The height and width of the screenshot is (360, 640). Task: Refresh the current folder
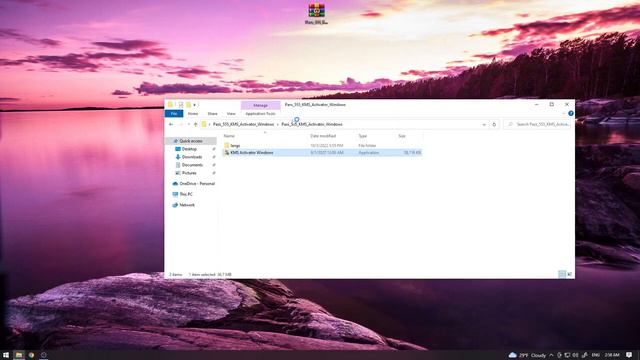click(x=494, y=124)
